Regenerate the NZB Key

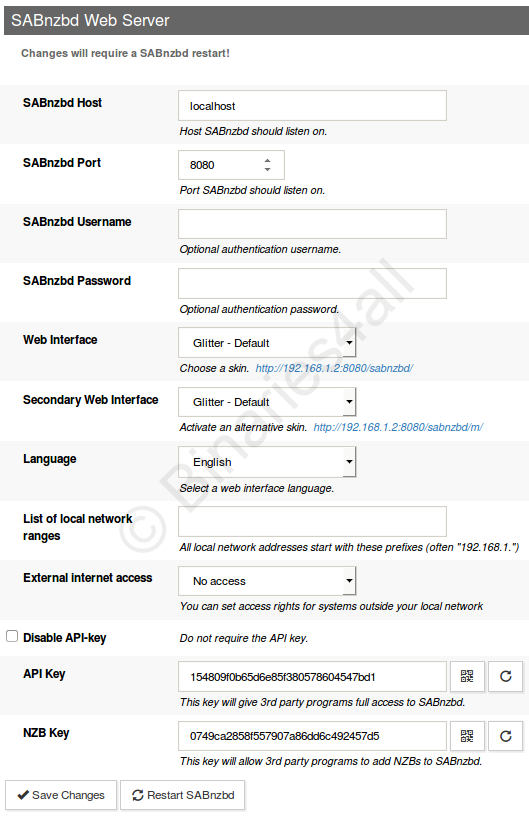[x=506, y=736]
